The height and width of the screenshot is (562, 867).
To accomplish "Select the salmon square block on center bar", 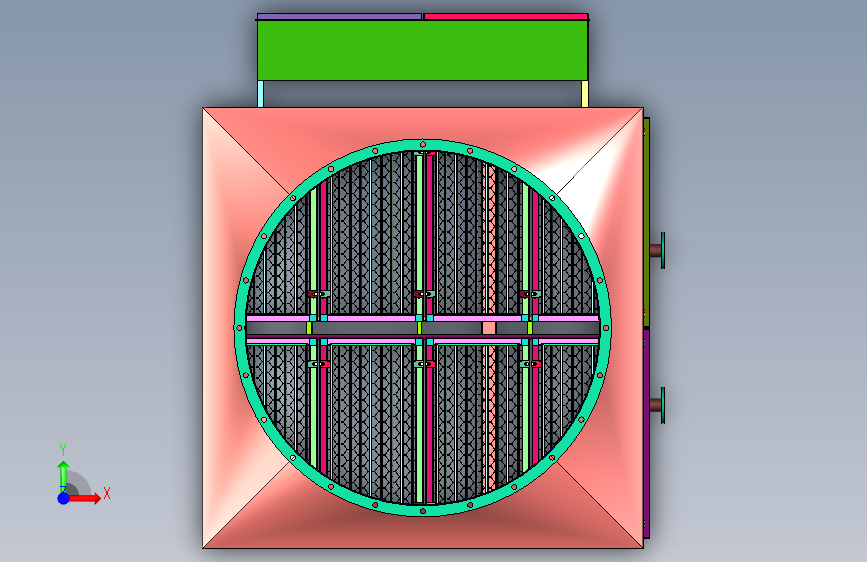I will coord(489,328).
